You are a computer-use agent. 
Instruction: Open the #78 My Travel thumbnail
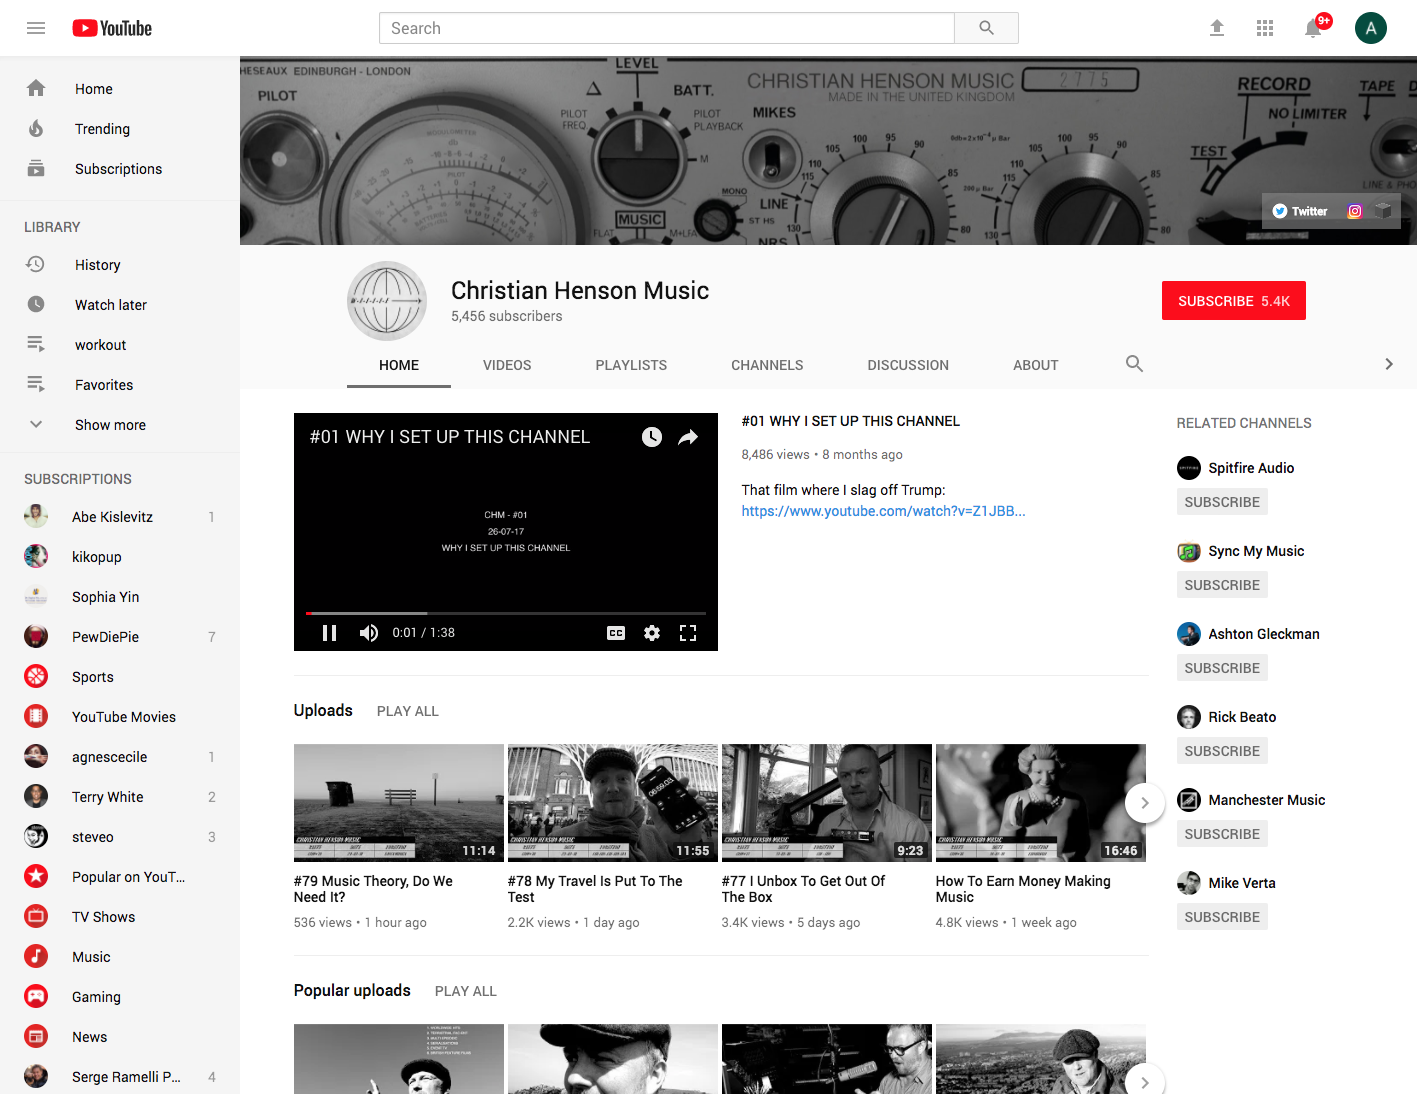point(613,803)
